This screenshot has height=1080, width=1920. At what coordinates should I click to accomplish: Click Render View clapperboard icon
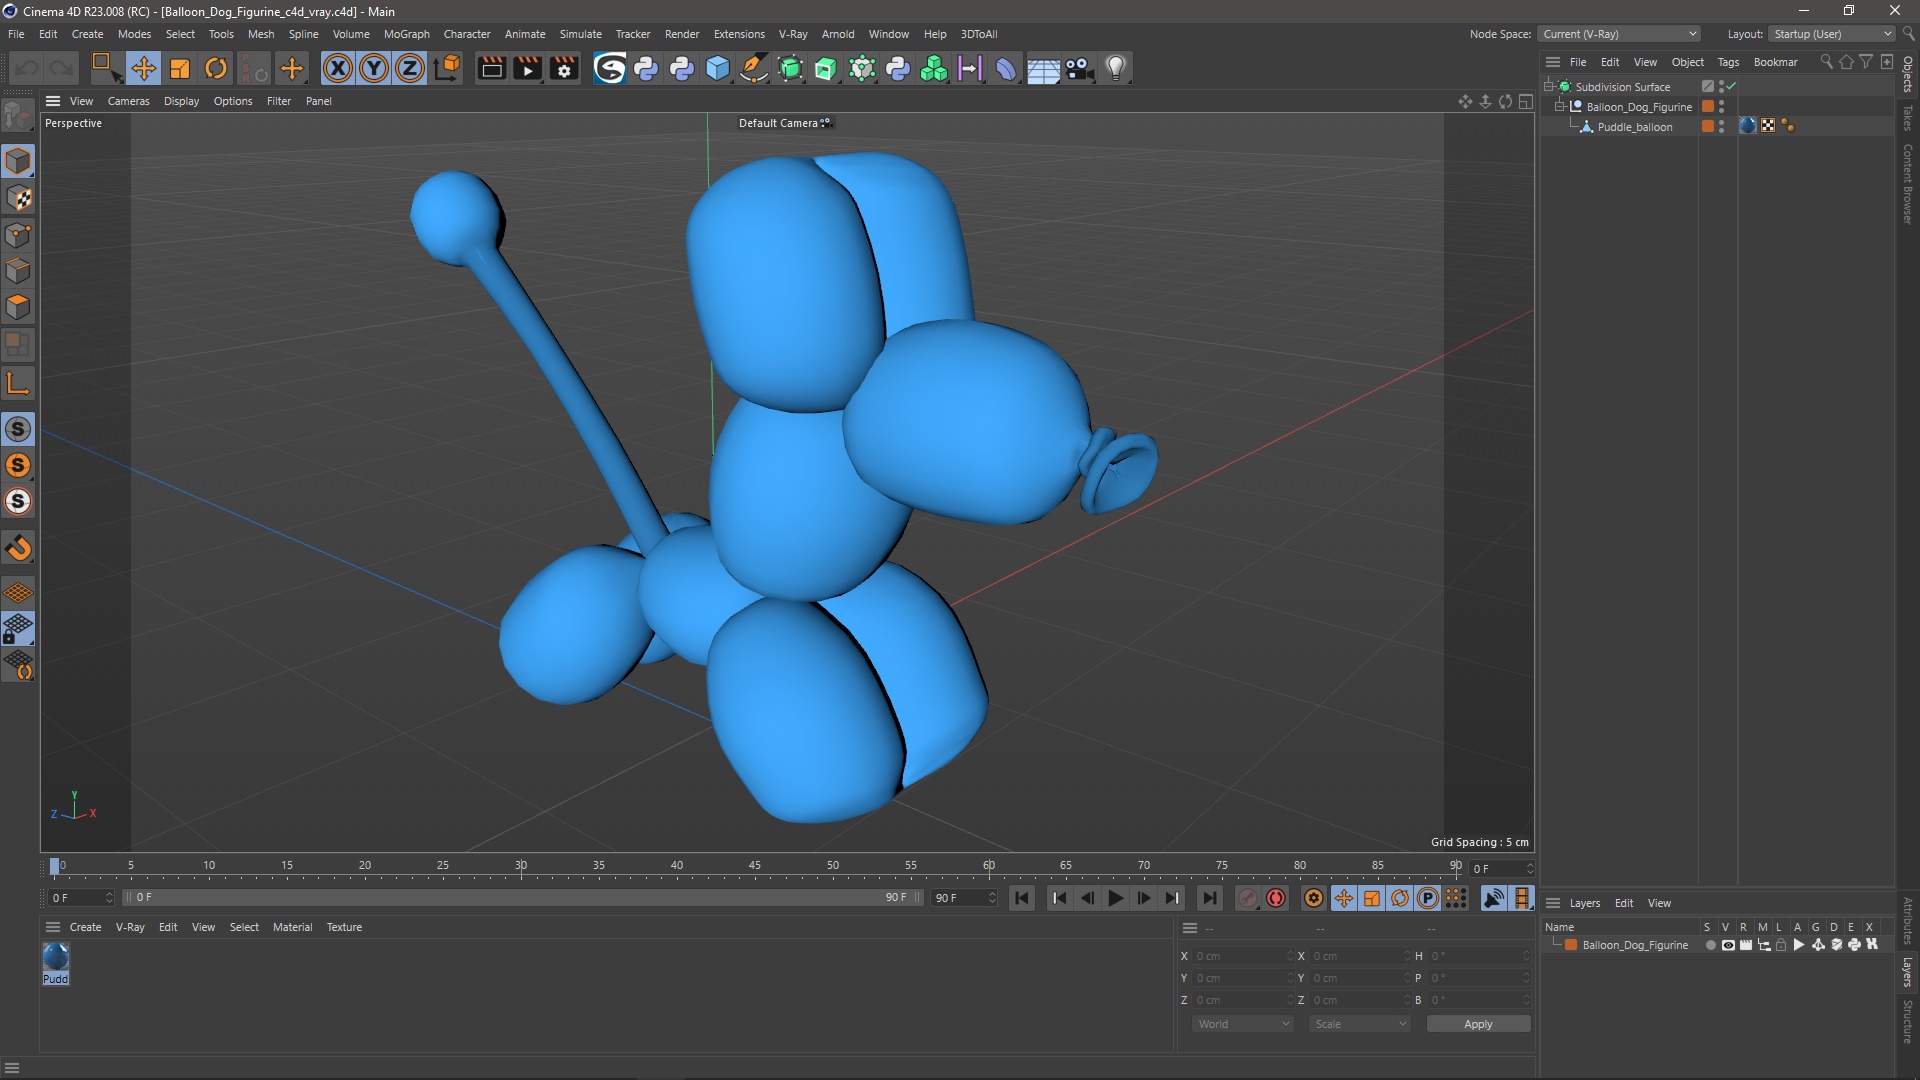491,68
